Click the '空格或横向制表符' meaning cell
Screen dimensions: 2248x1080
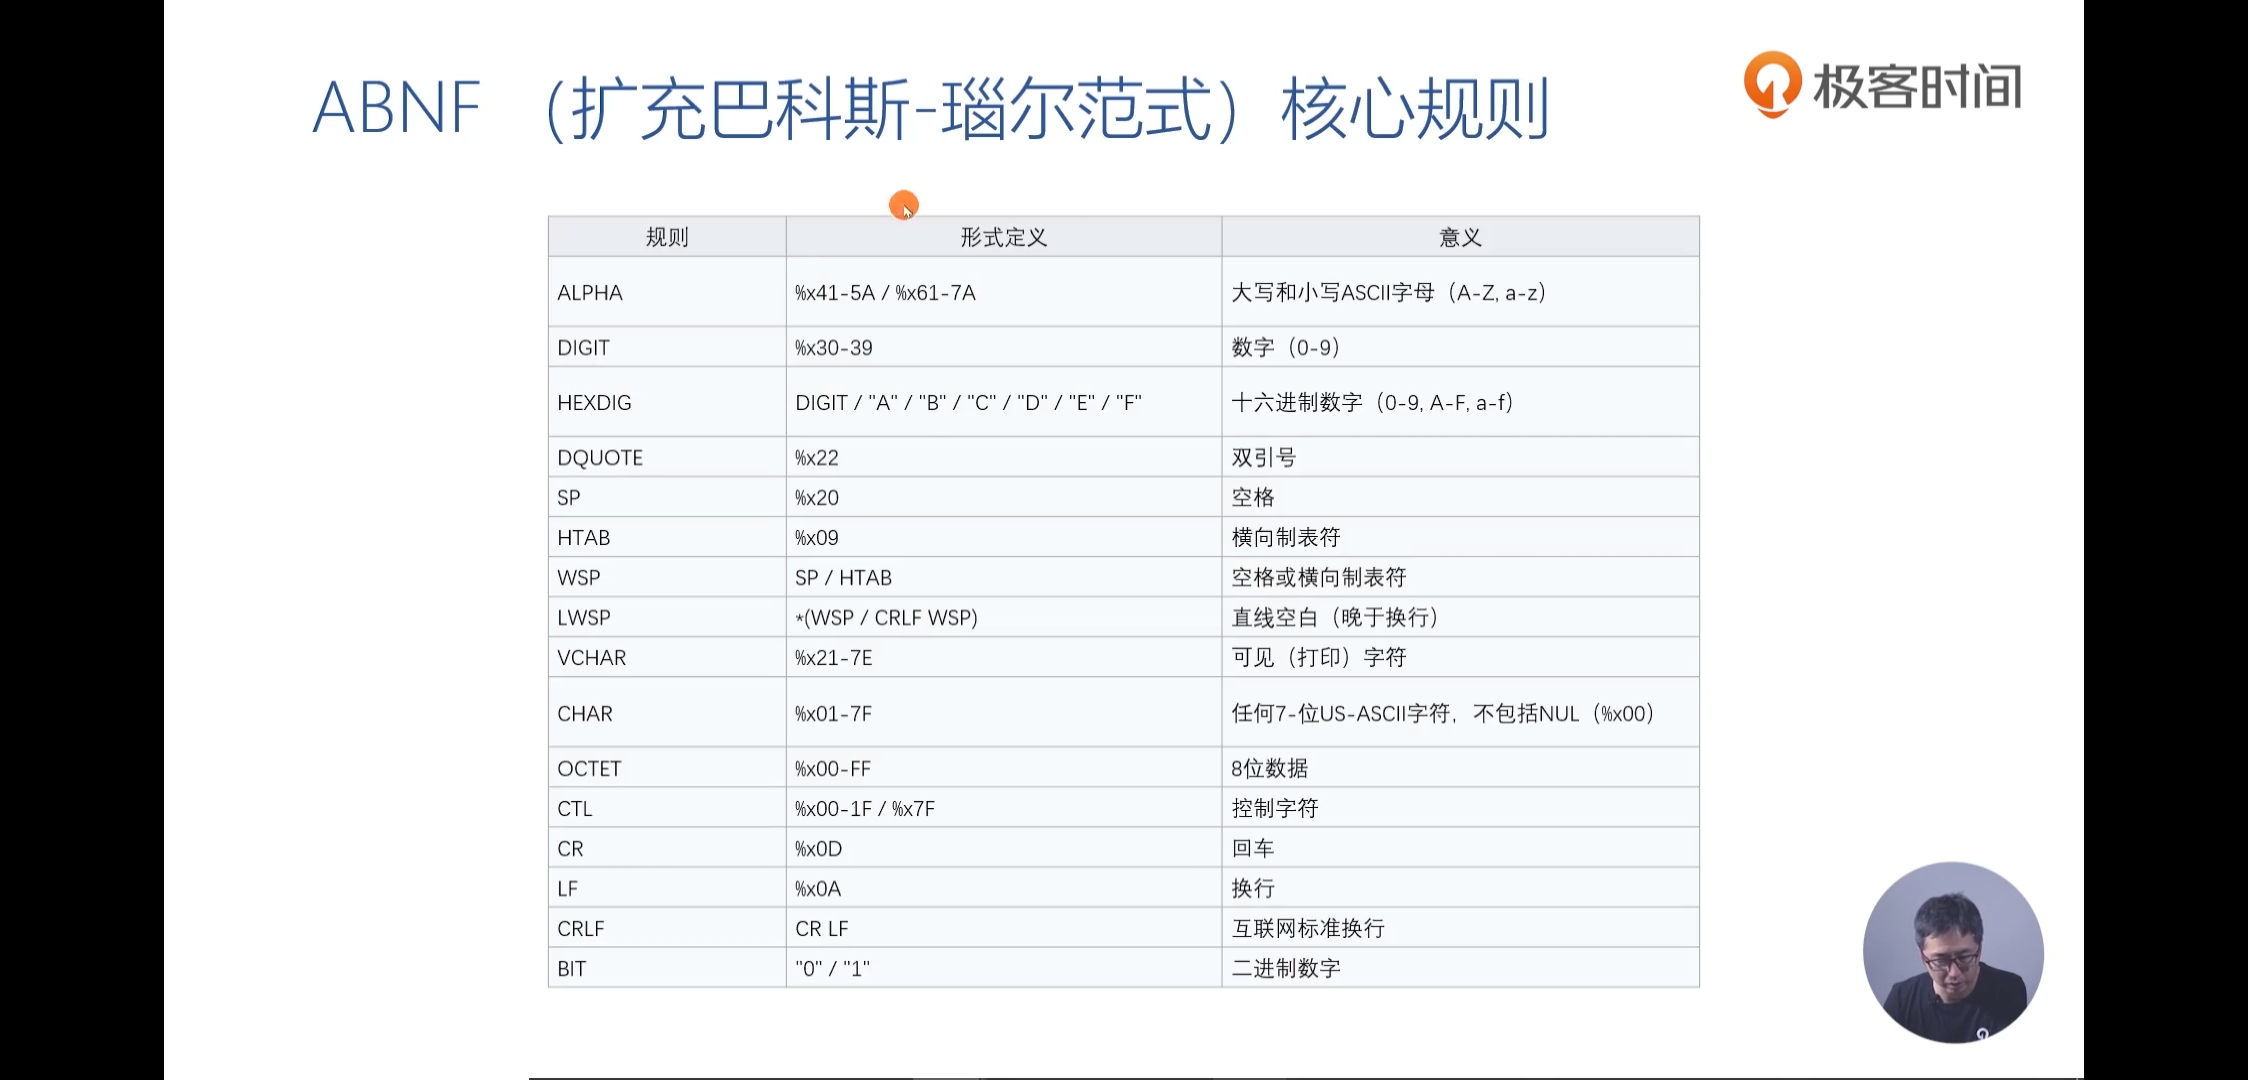(1460, 577)
